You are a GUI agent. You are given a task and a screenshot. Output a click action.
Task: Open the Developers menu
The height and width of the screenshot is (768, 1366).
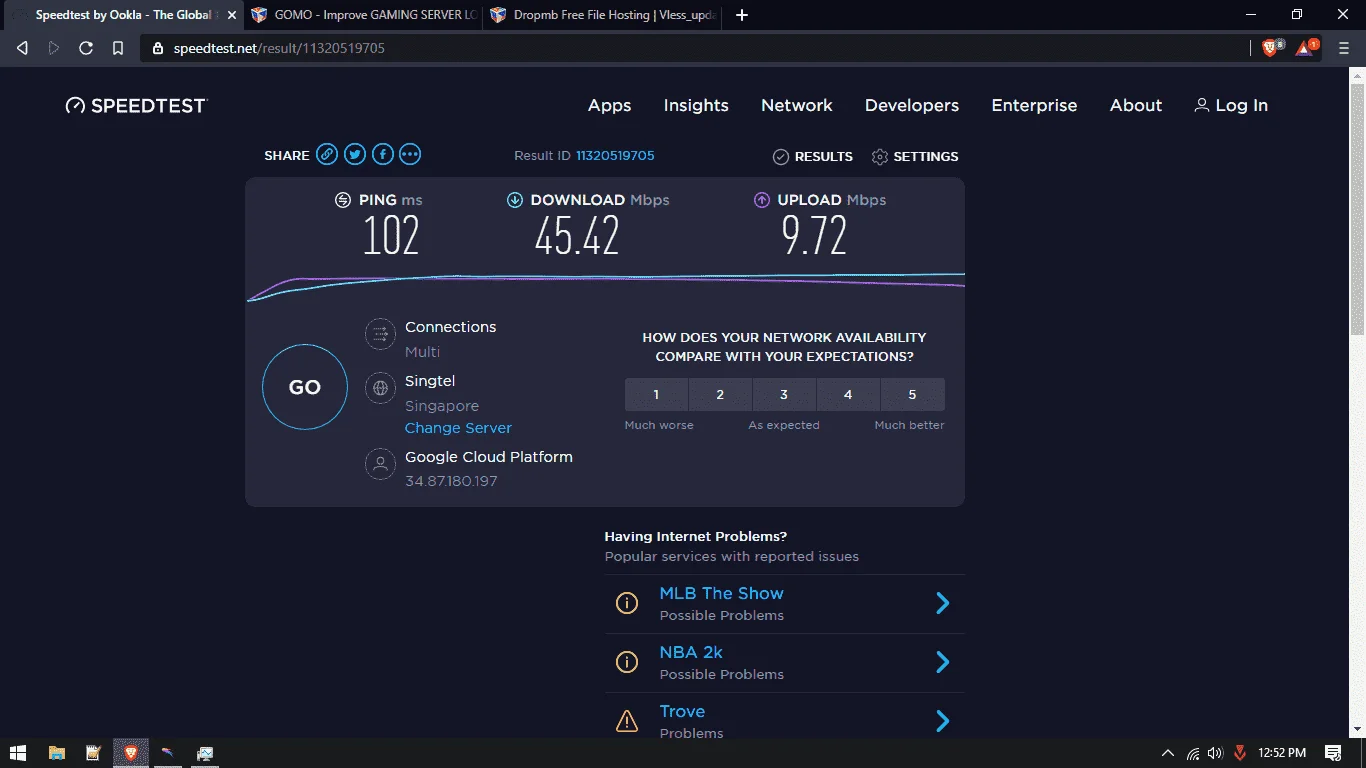click(912, 105)
